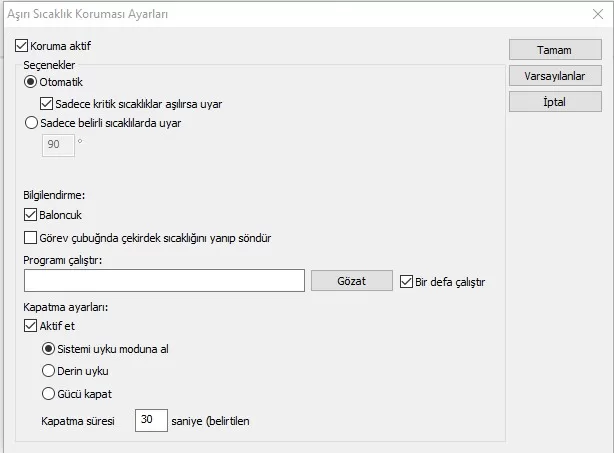
Task: Uncheck Aktif et under Kapatma ayarları
Action: (x=29, y=326)
